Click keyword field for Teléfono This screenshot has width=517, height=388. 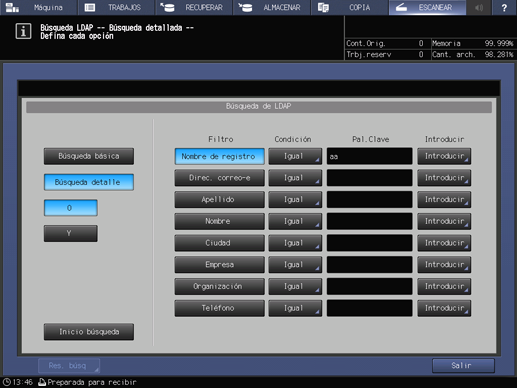tap(369, 308)
